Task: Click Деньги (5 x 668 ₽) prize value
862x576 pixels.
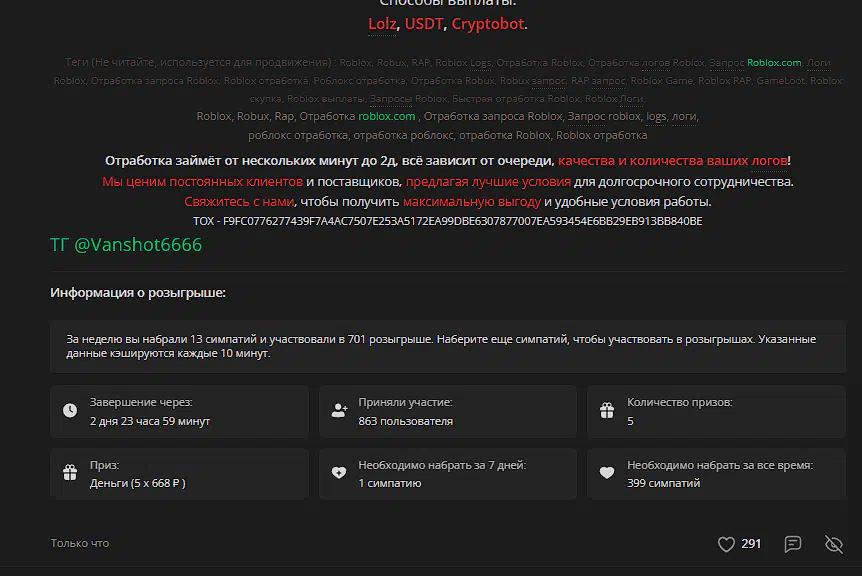Action: [137, 483]
